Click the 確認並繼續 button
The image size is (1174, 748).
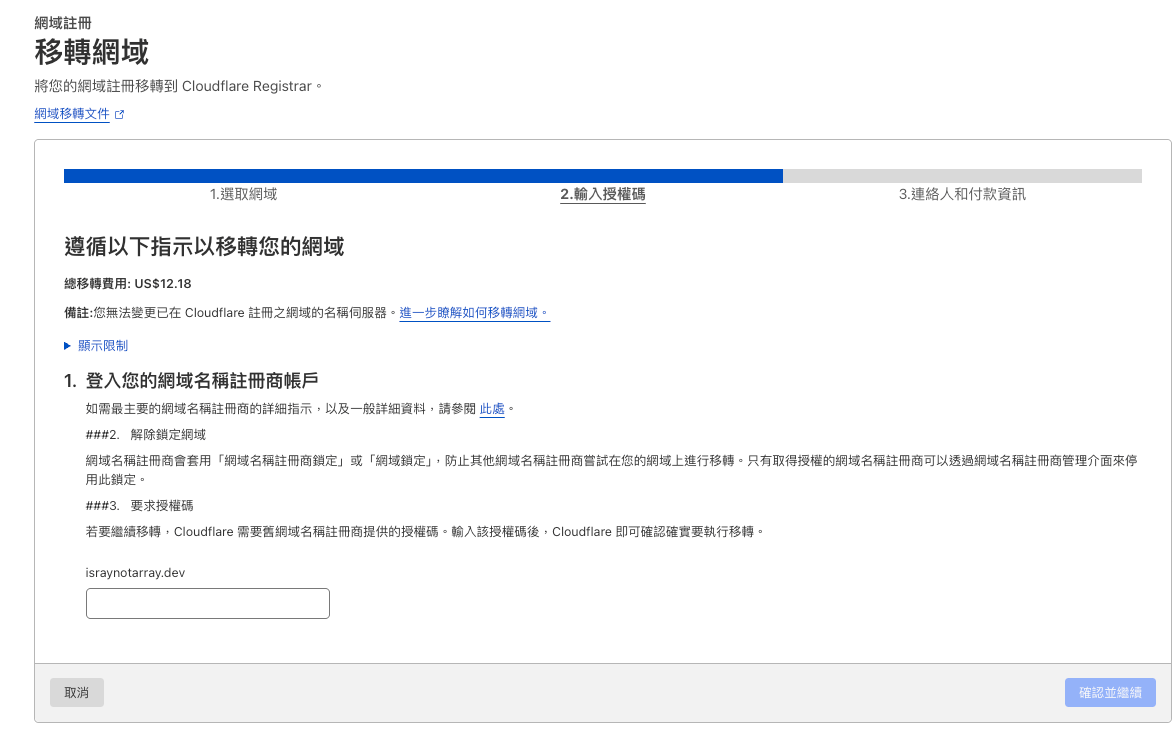1110,693
